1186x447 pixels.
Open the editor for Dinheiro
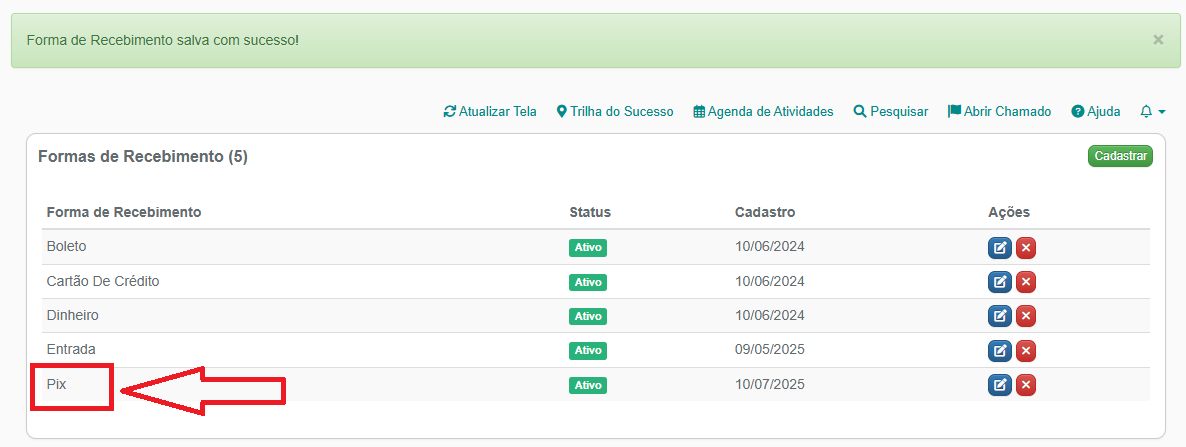[x=999, y=316]
